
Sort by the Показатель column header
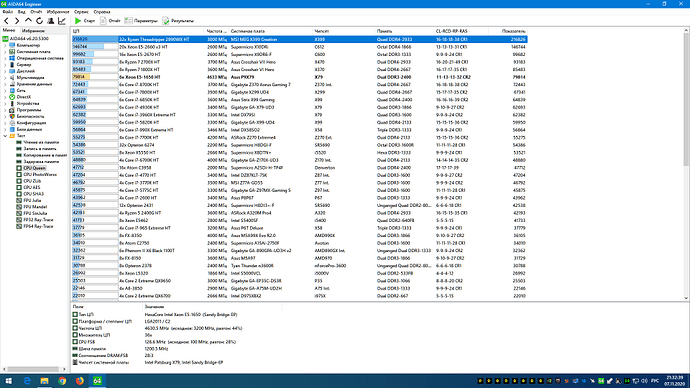(x=507, y=31)
